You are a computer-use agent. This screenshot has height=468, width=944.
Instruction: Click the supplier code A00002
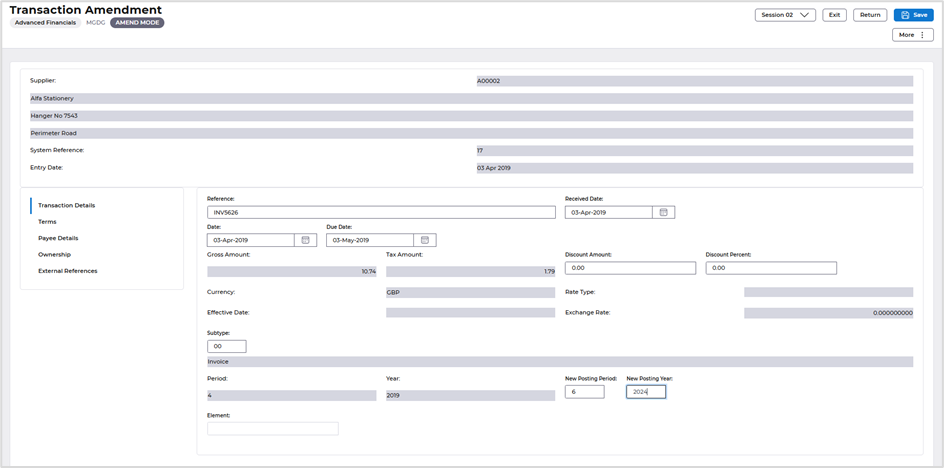click(695, 81)
